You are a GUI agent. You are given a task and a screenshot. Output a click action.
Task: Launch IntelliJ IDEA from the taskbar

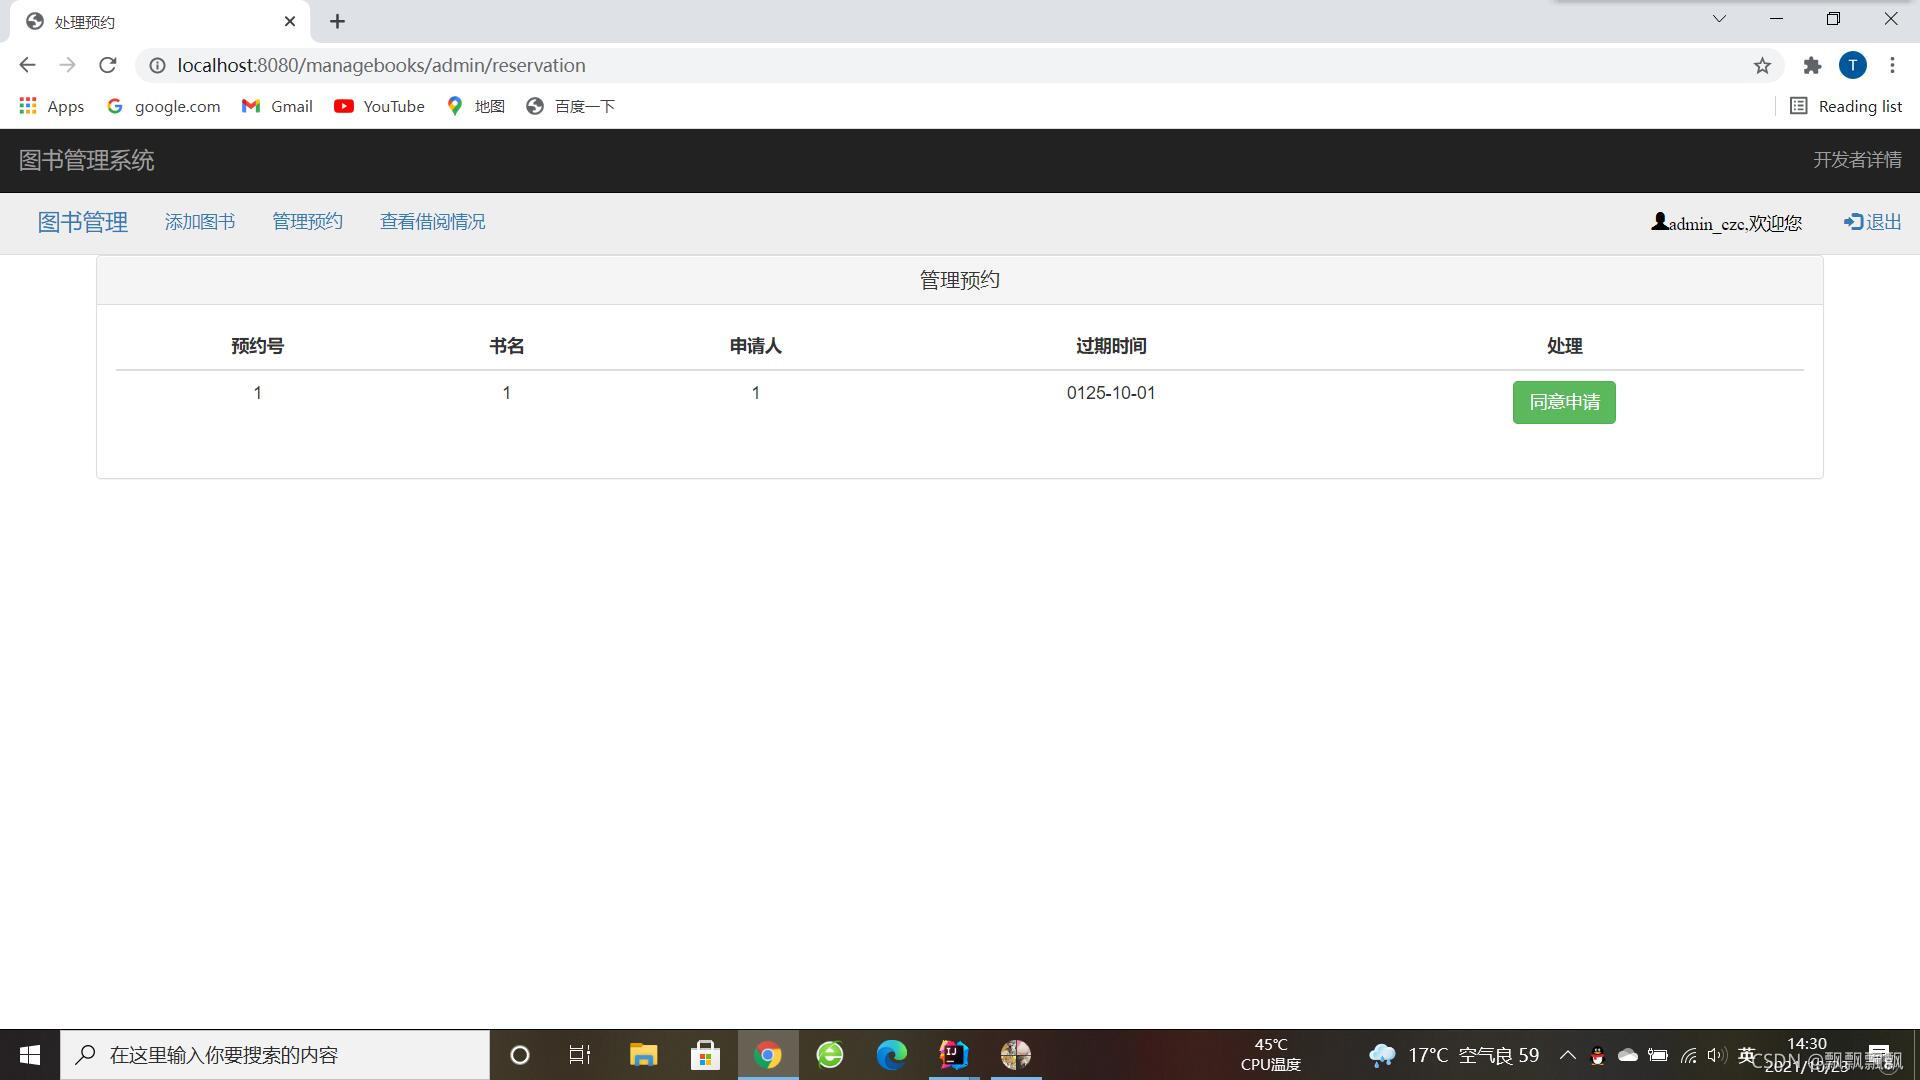(x=953, y=1055)
